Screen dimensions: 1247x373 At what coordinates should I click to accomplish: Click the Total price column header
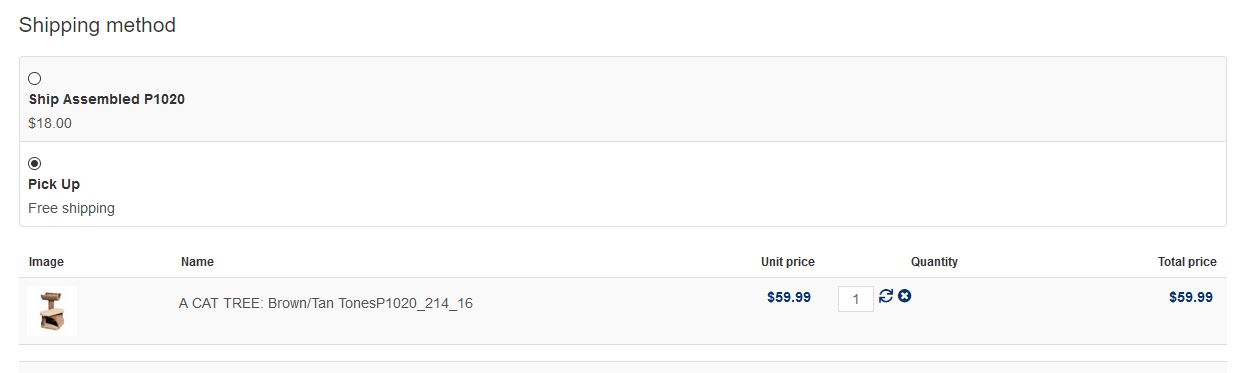pos(1187,262)
